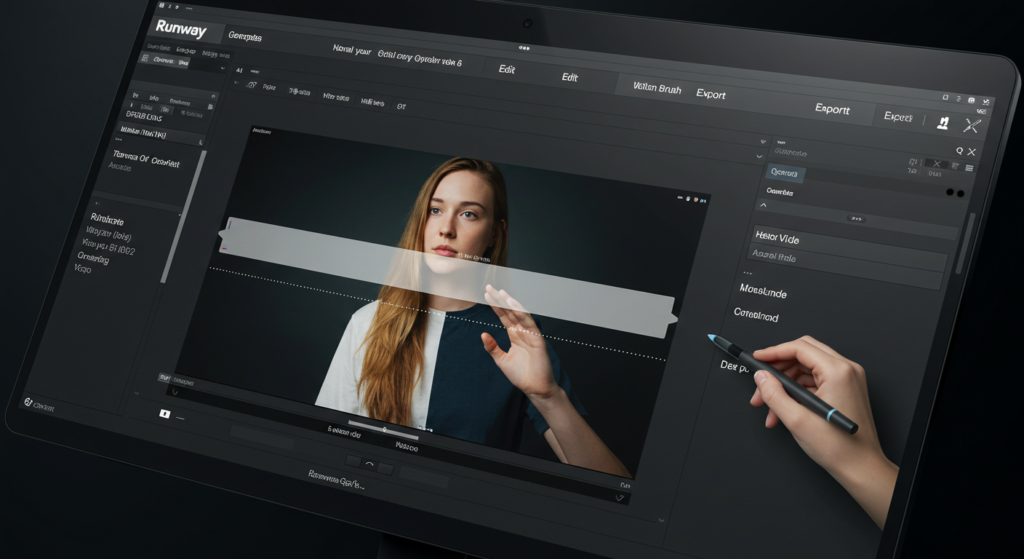Open the stacked-lines list icon in right panel
Image resolution: width=1024 pixels, height=559 pixels.
[x=969, y=168]
